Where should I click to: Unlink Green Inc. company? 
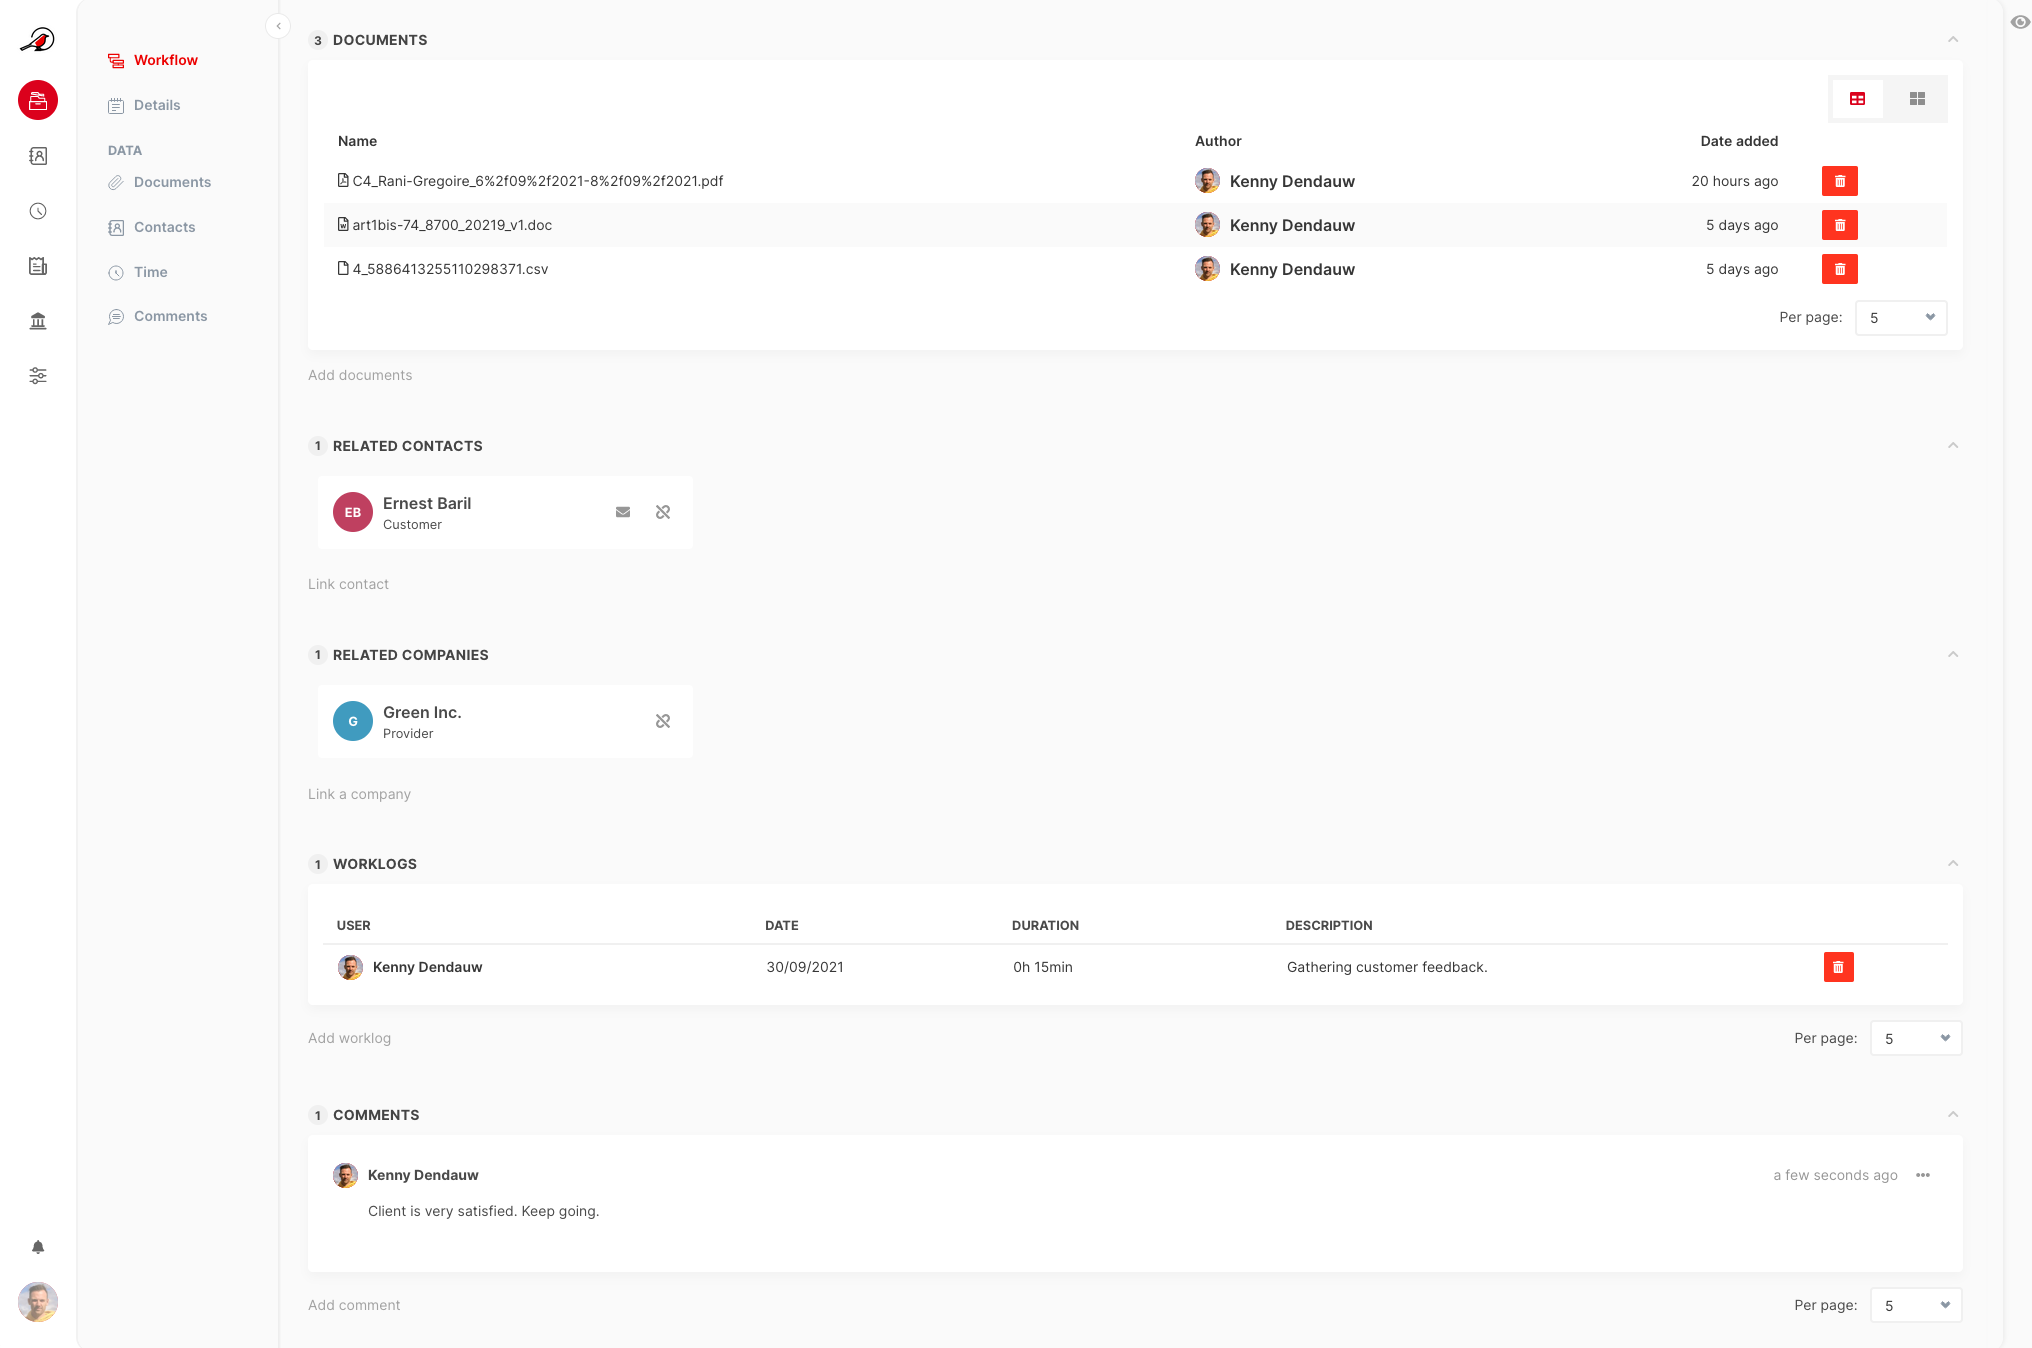[x=663, y=721]
